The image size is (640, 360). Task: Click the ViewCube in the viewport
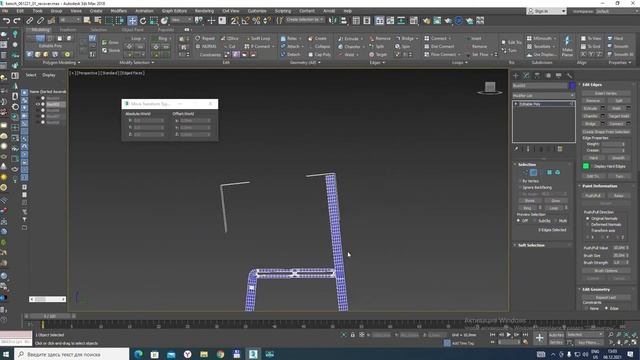point(490,88)
